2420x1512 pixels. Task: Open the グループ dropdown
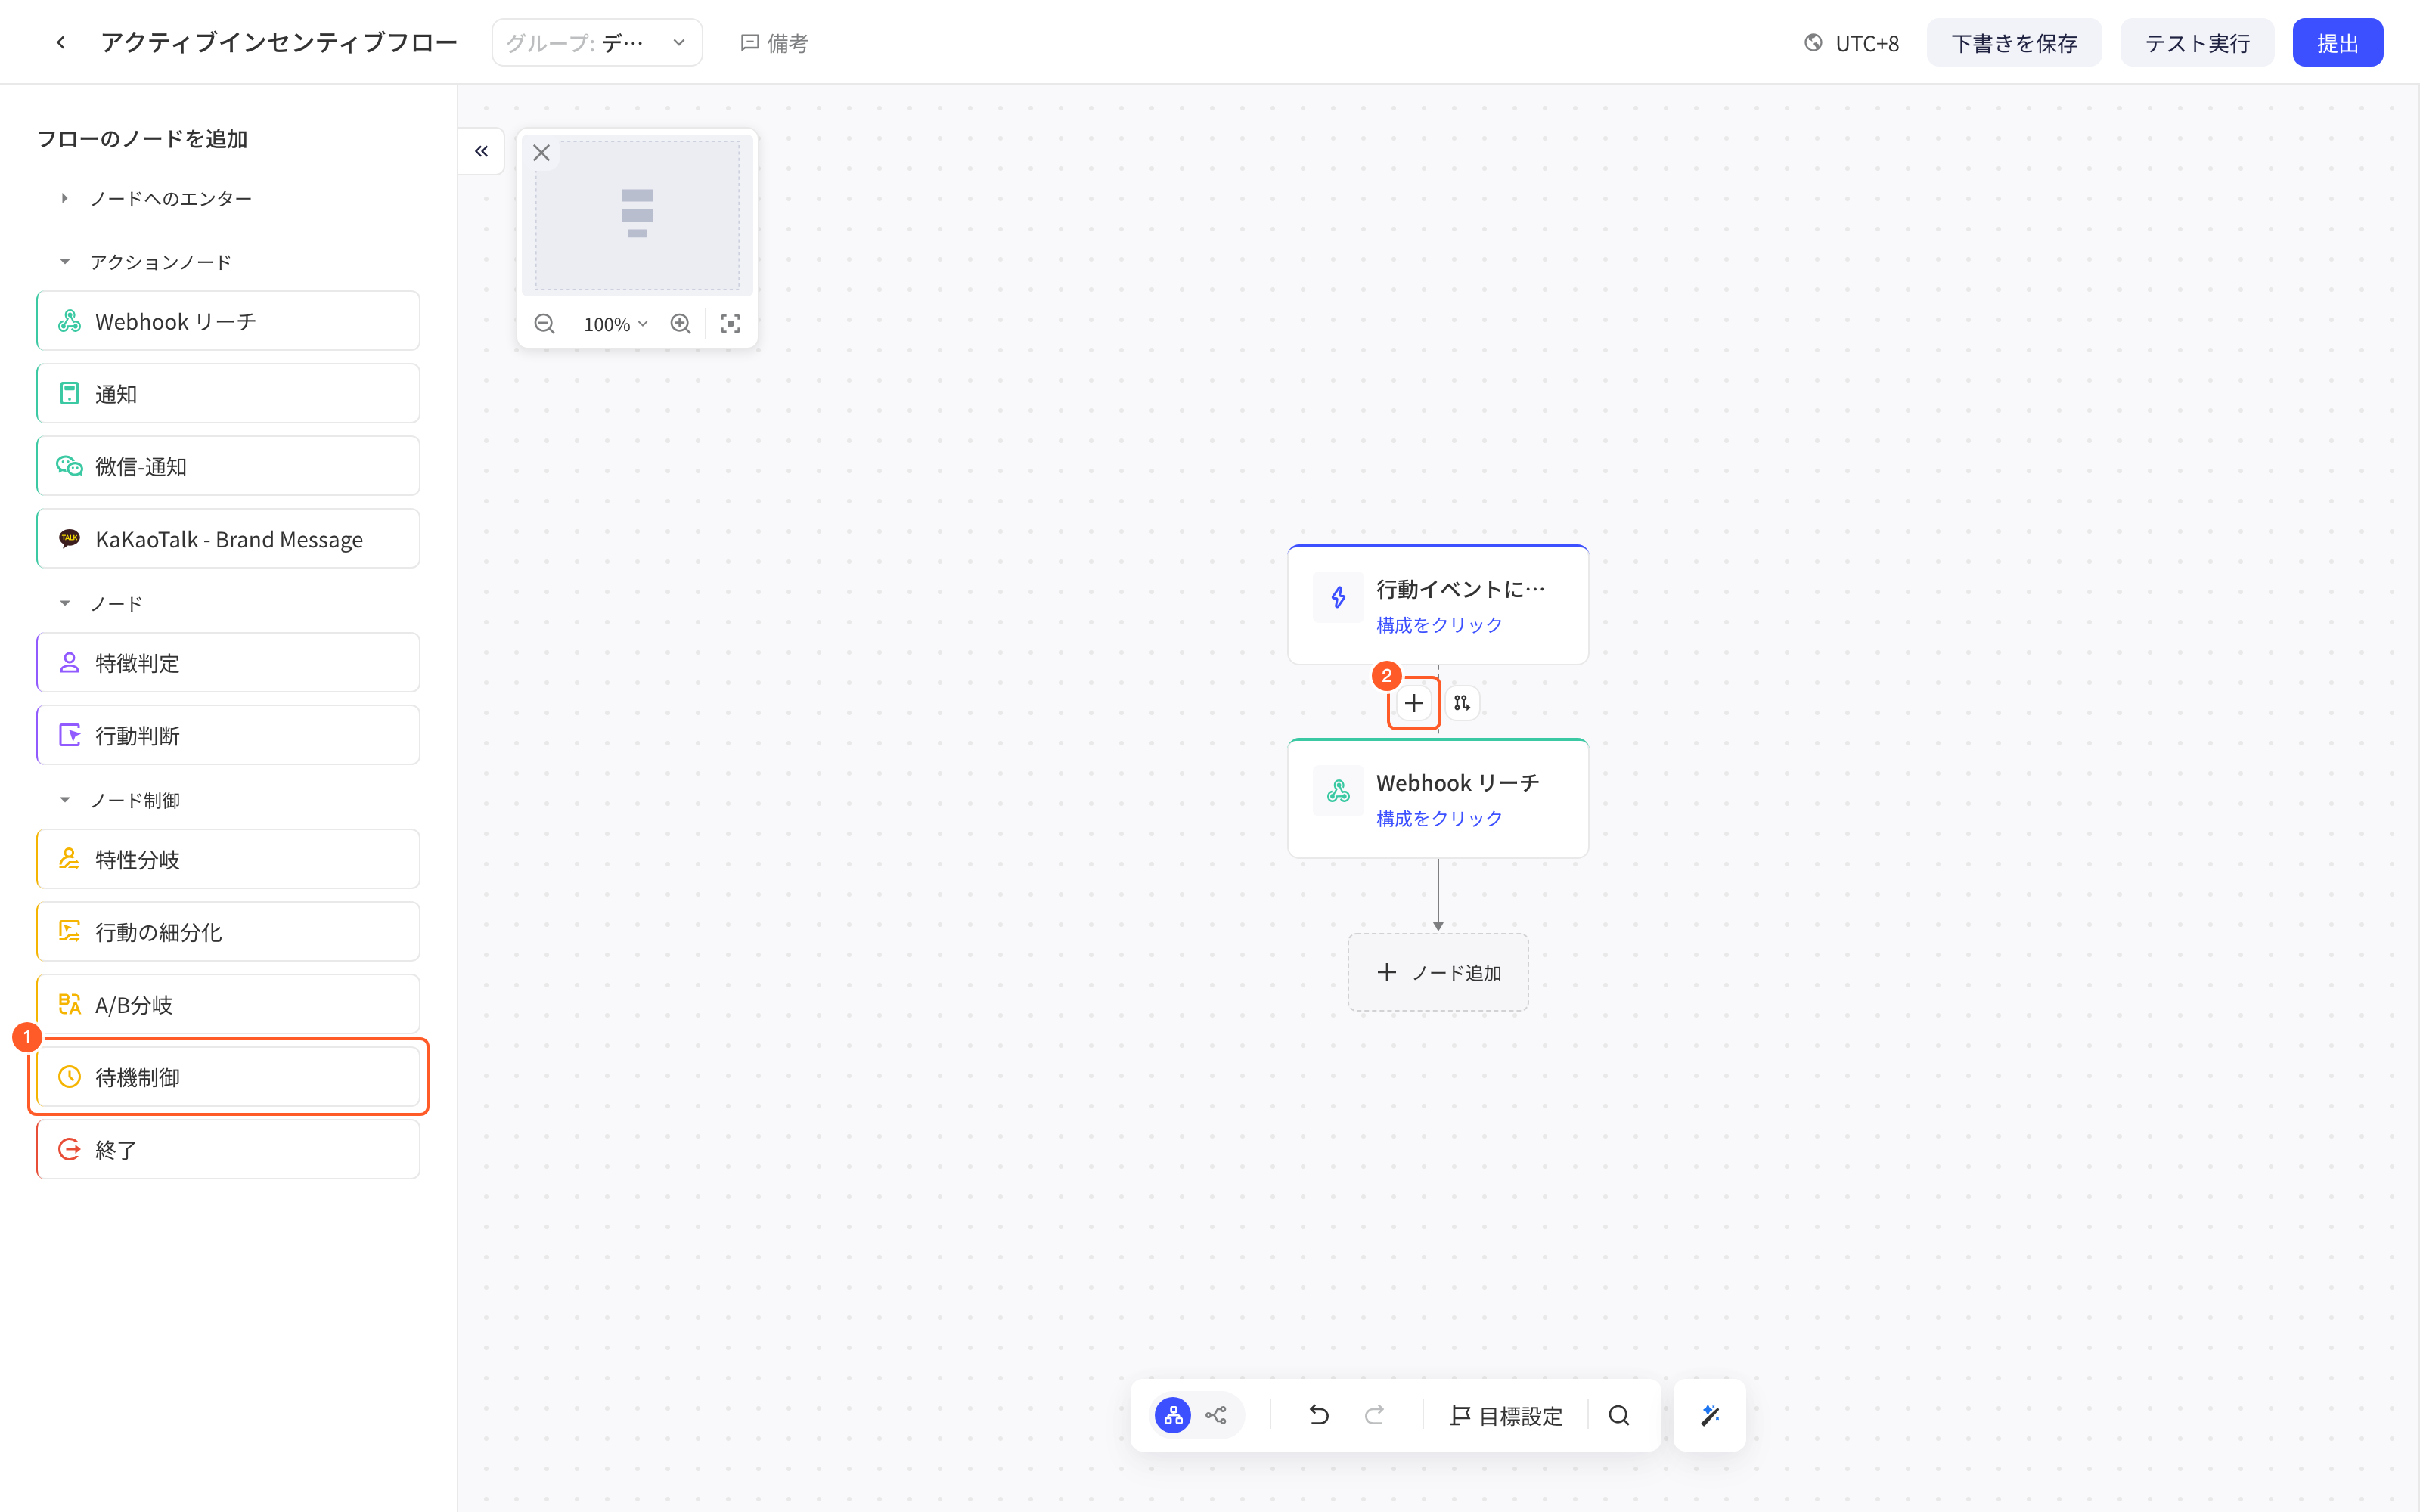click(597, 42)
